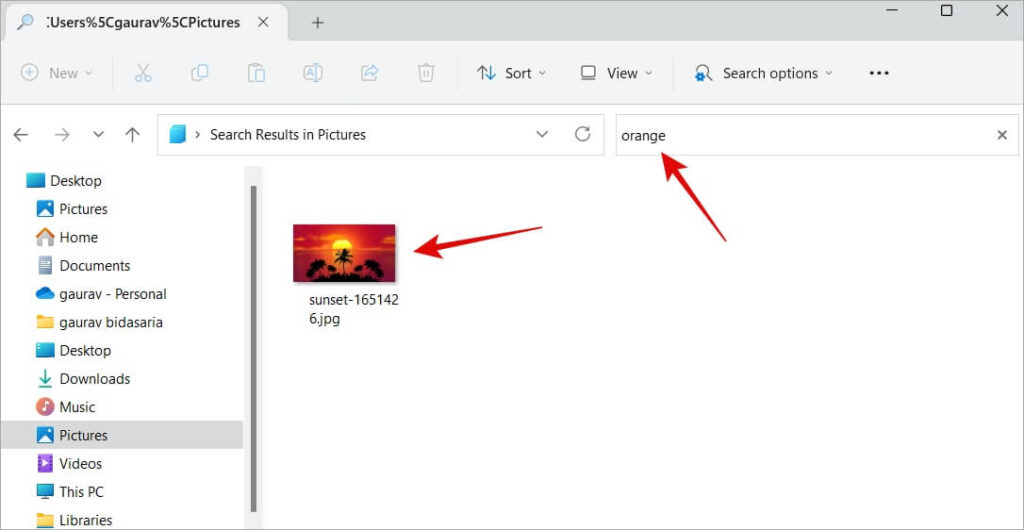Click the Copy icon in toolbar
Viewport: 1024px width, 530px height.
(199, 72)
